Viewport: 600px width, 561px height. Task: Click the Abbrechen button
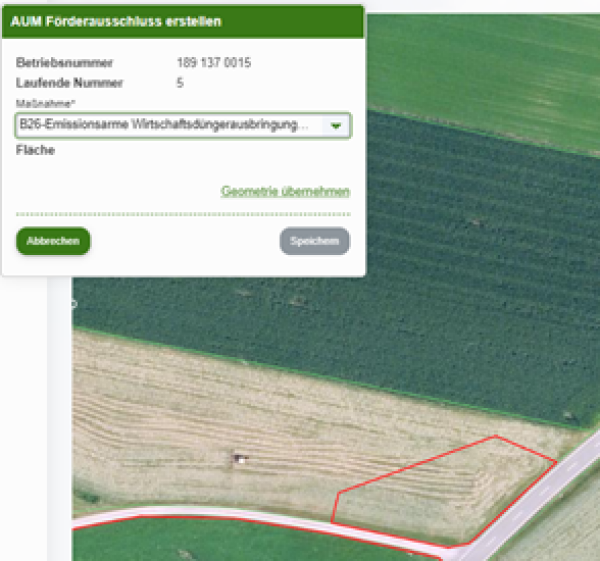[53, 241]
